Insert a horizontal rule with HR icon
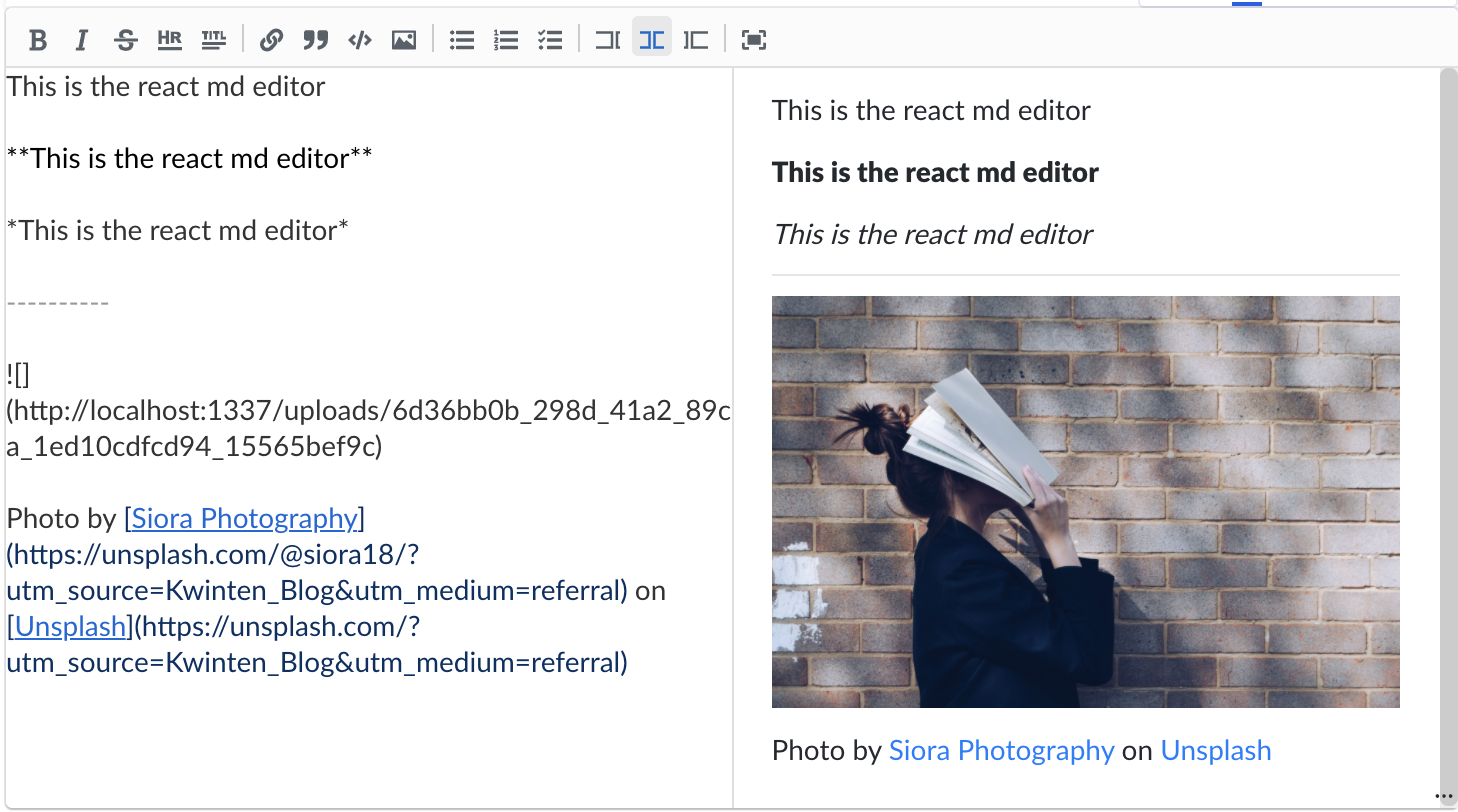Image resolution: width=1458 pixels, height=812 pixels. 169,40
